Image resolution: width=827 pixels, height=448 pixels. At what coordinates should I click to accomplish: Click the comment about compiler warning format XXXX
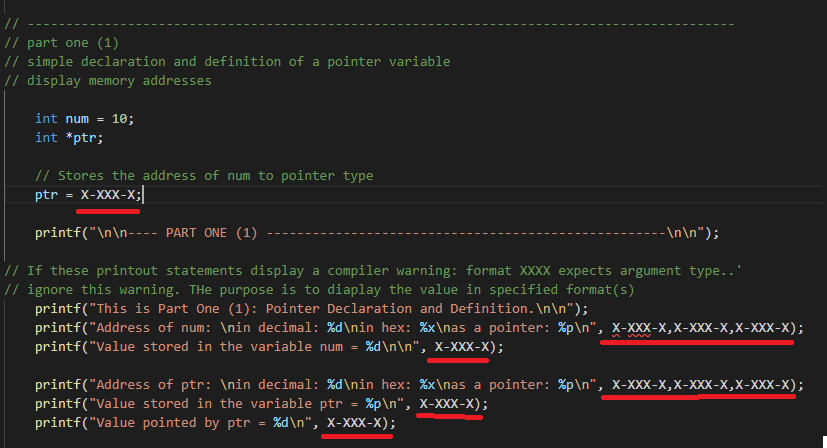pyautogui.click(x=373, y=271)
